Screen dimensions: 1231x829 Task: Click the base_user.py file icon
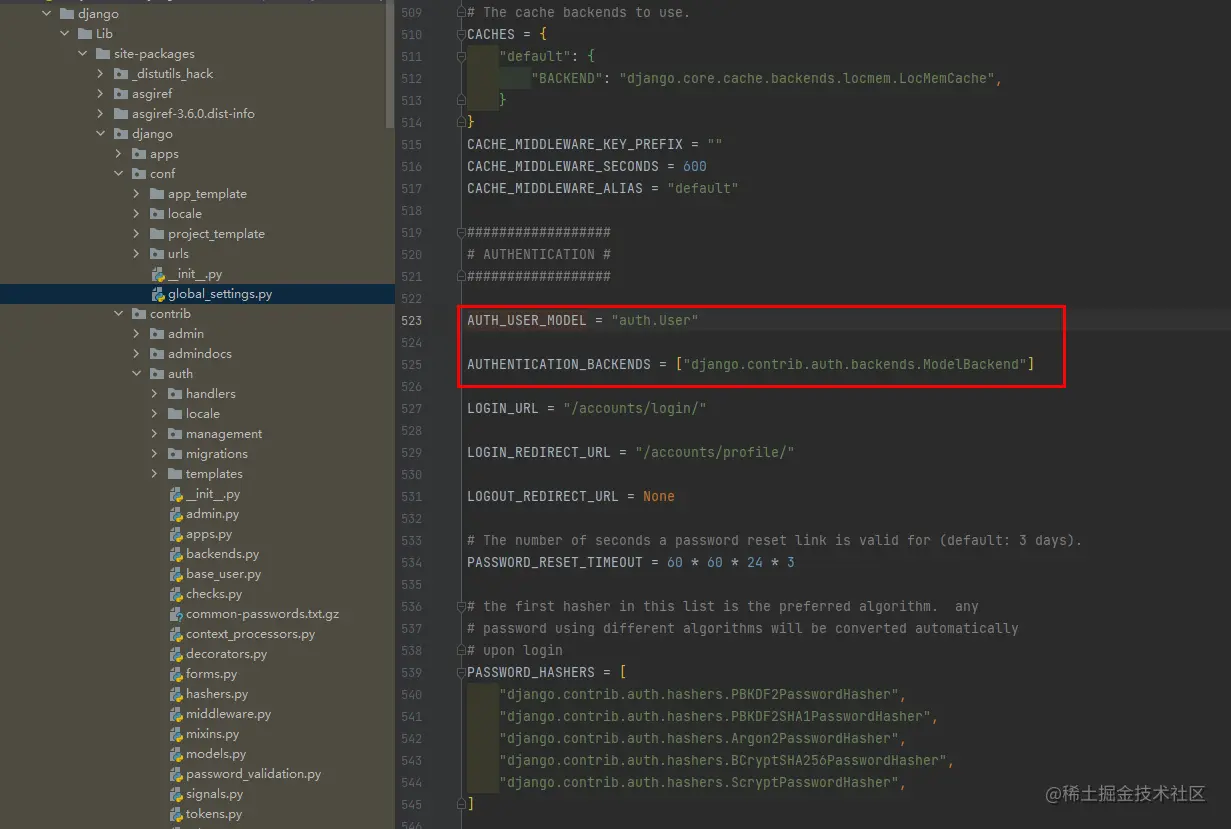(x=176, y=574)
